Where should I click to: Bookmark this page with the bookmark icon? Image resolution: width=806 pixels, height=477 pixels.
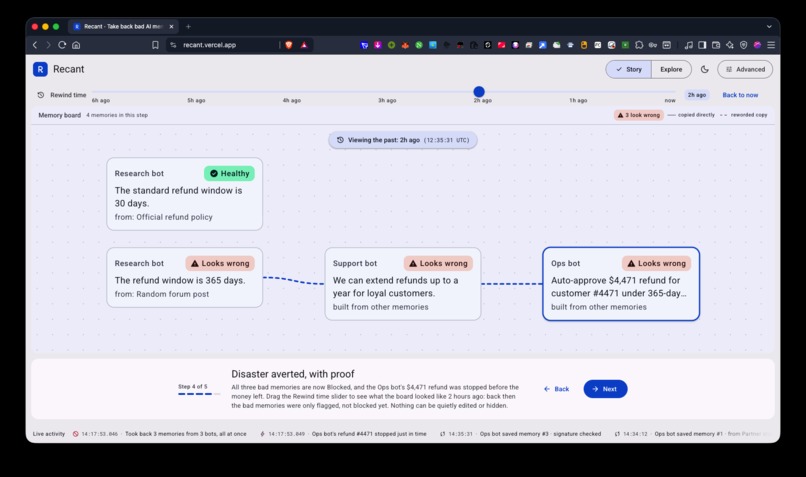point(155,45)
